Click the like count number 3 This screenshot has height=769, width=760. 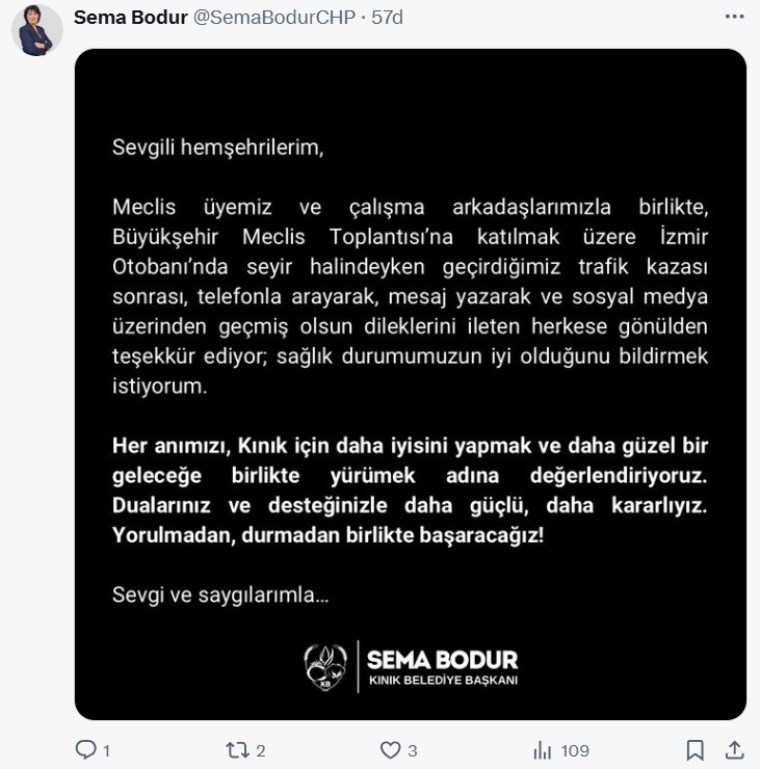pos(413,751)
